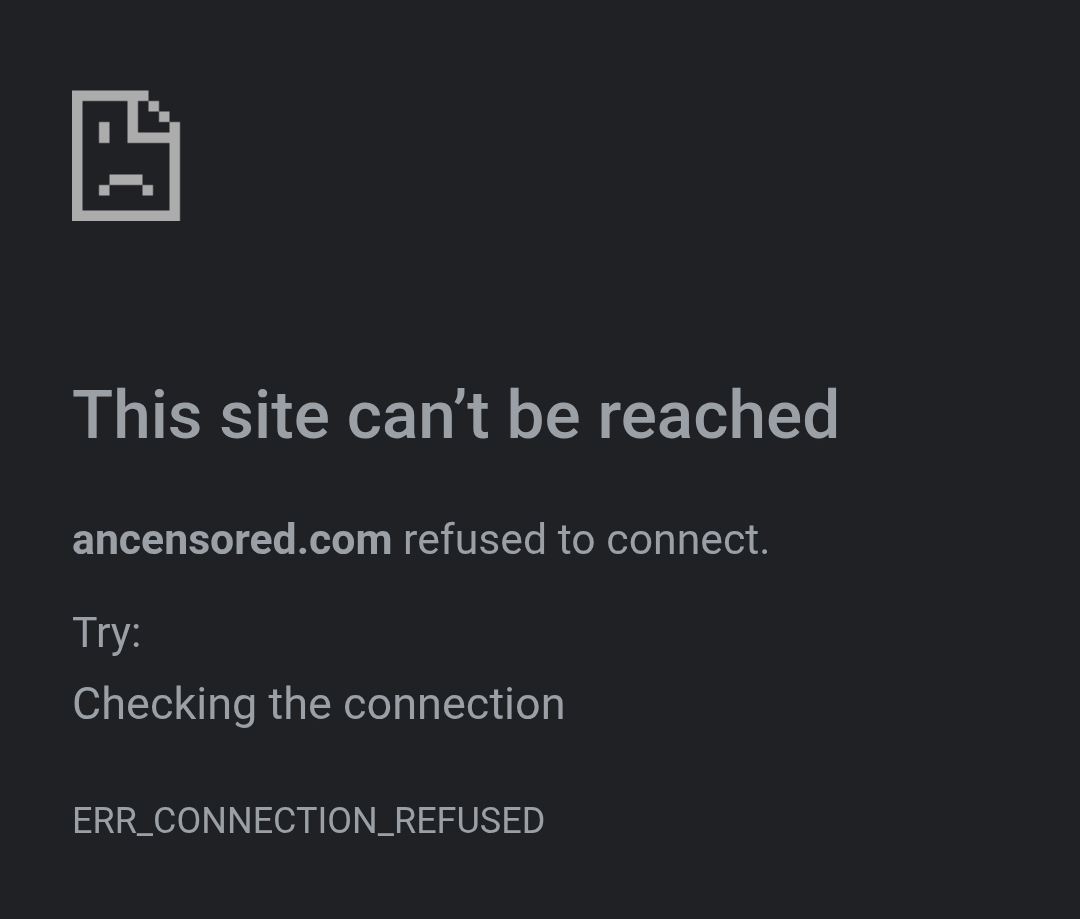This screenshot has height=919, width=1080.
Task: Click the "REFUSED" part of the error code
Action: click(x=470, y=820)
